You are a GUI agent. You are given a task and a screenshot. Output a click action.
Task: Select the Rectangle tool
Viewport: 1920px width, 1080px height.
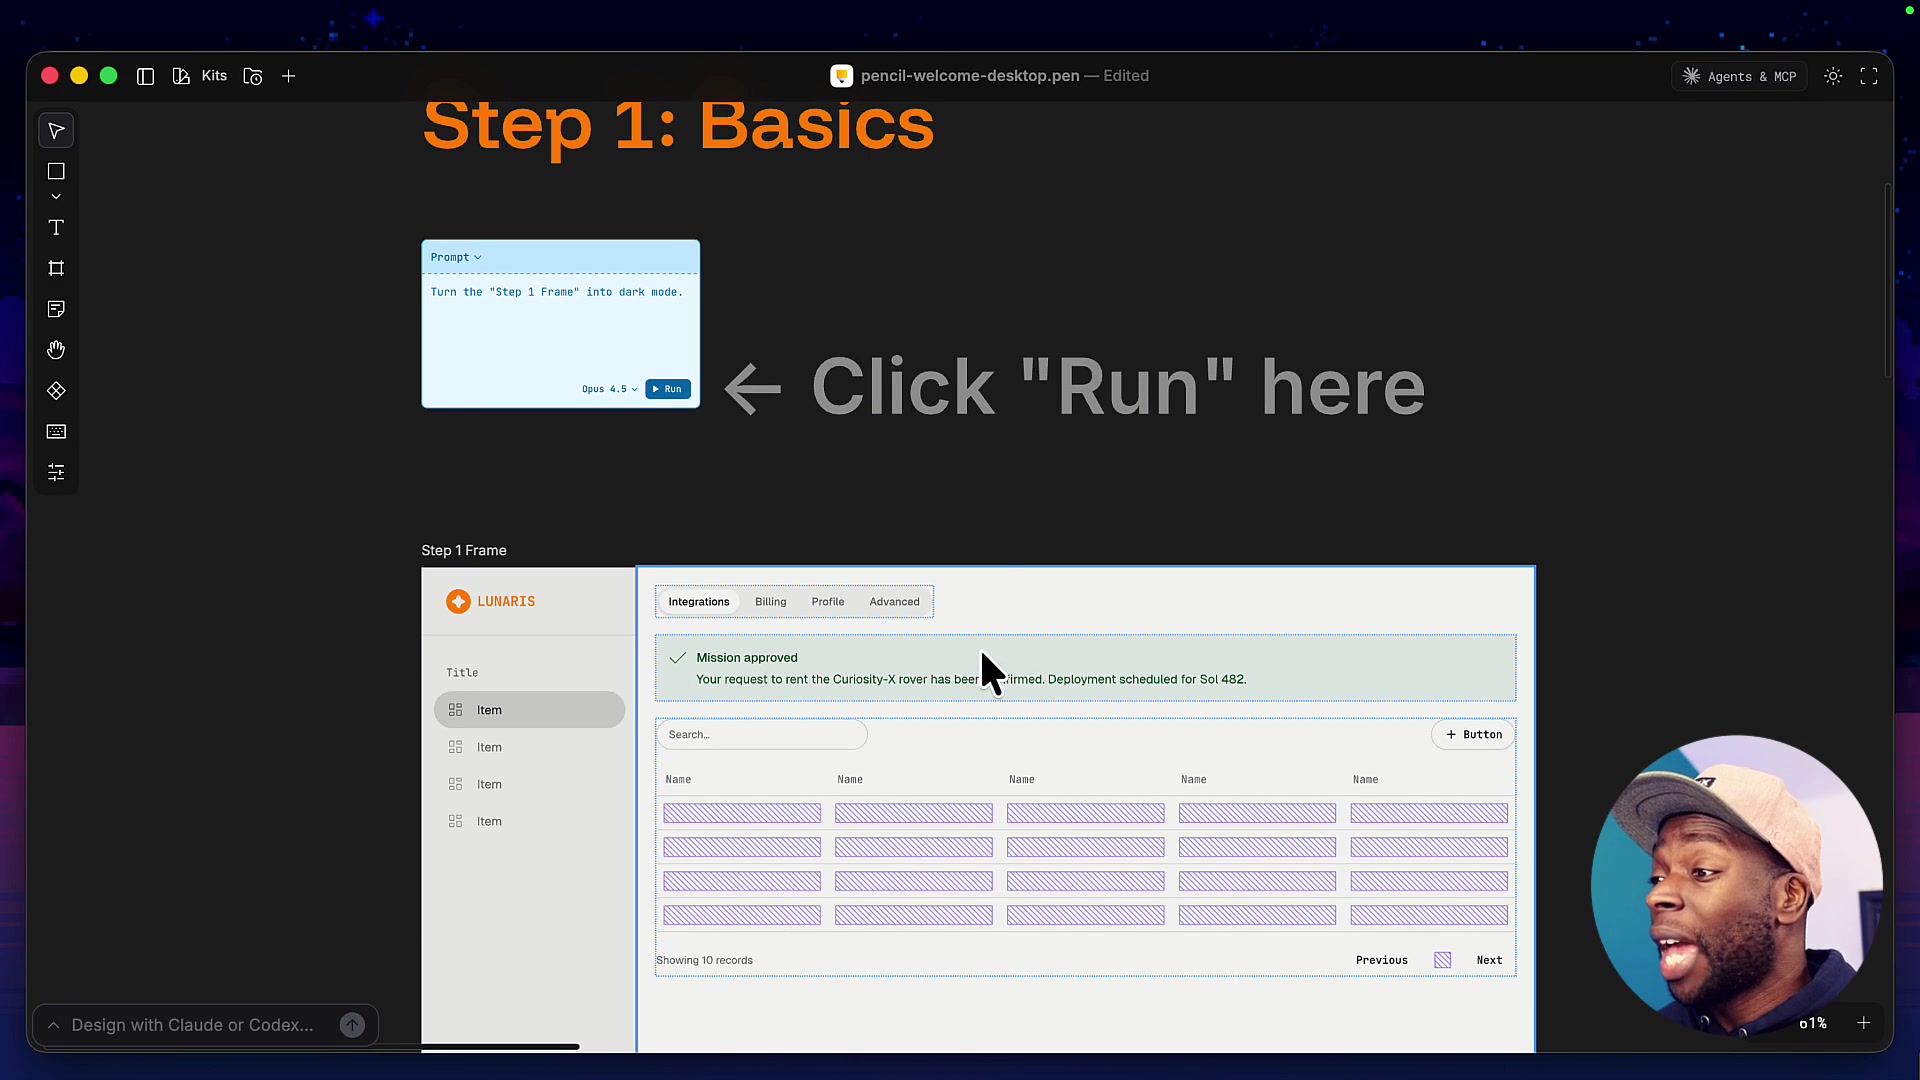[x=56, y=171]
